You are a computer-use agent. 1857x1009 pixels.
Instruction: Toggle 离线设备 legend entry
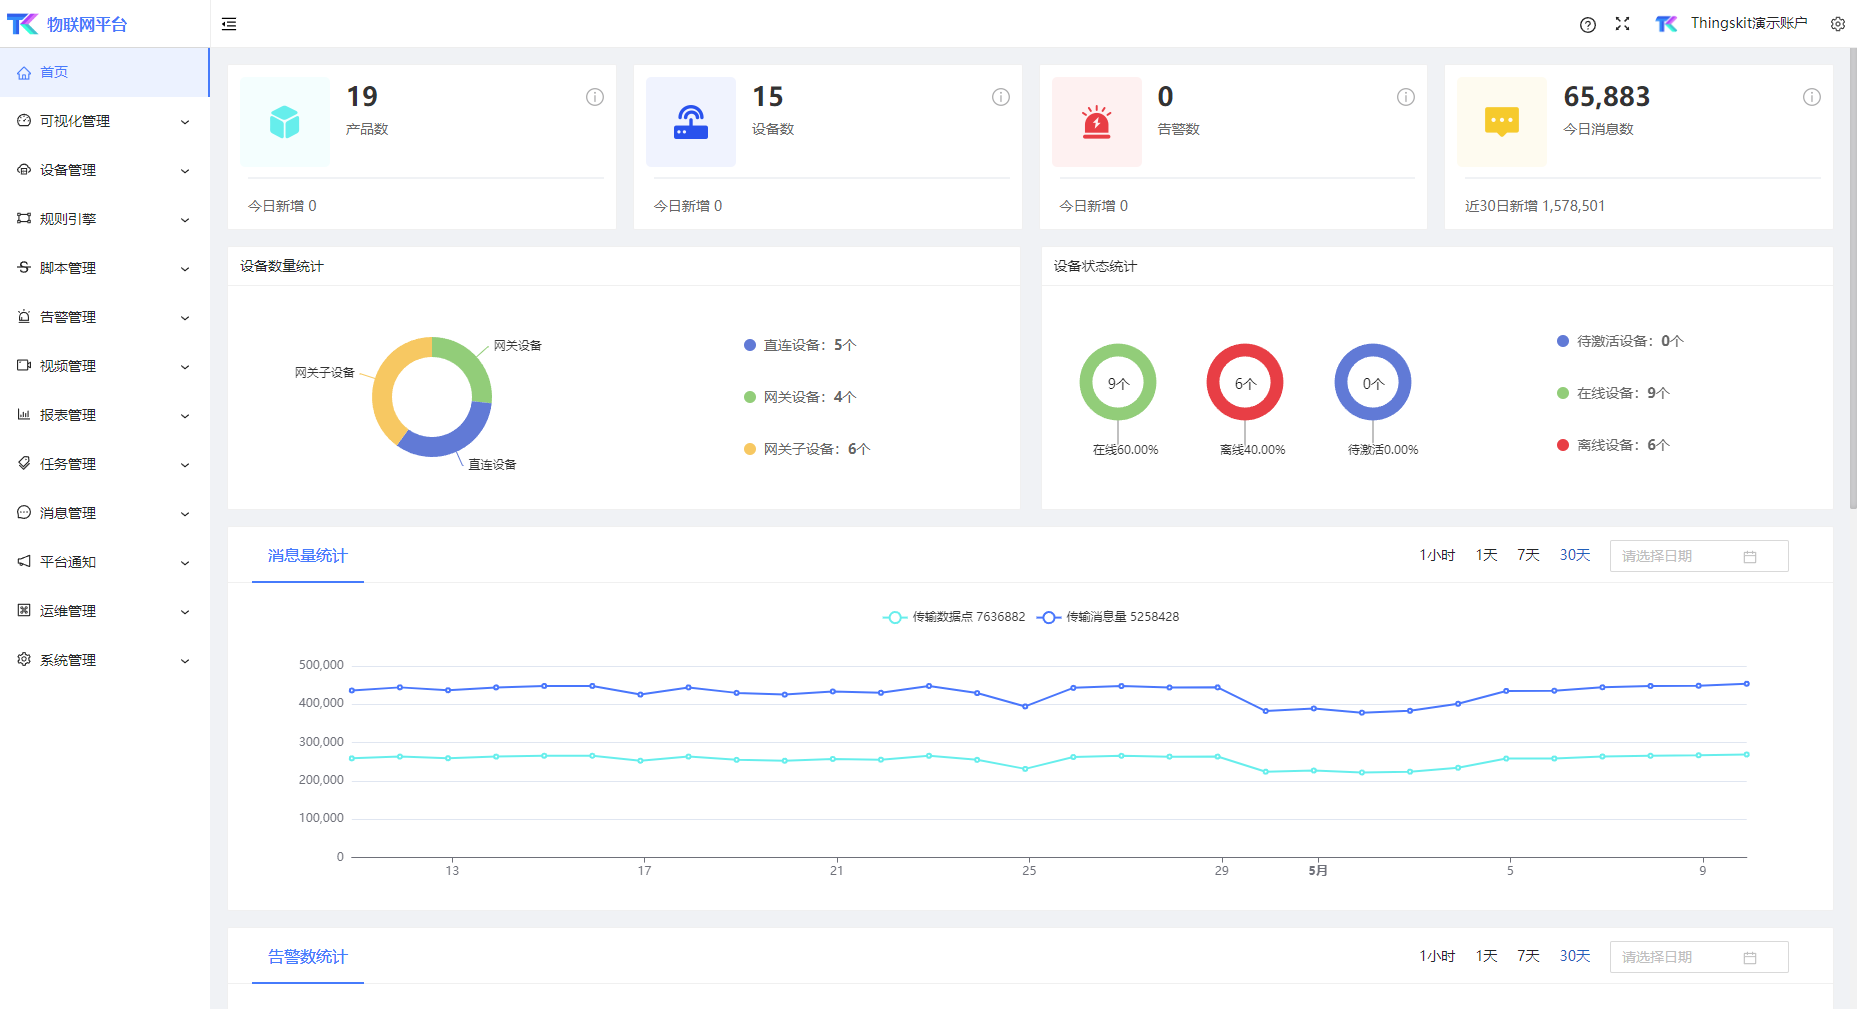pos(1613,445)
